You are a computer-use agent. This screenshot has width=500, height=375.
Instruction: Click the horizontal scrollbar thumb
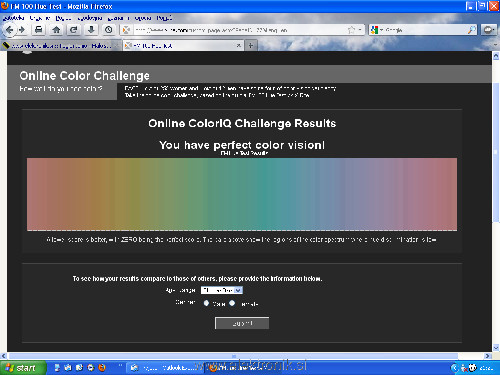pos(233,356)
